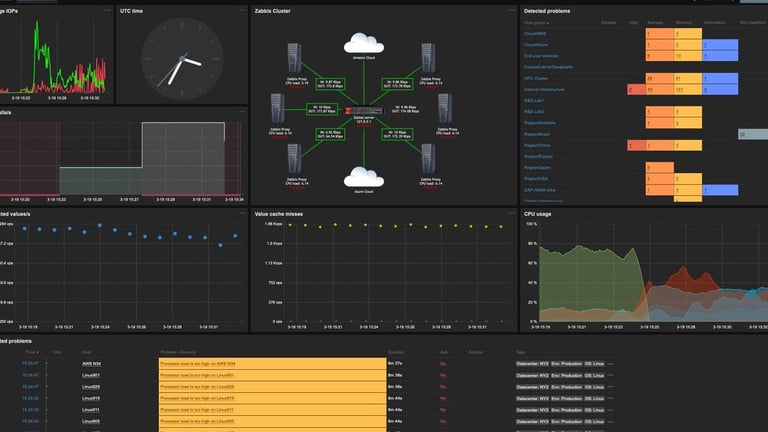Click High severity cell for Region/China

point(636,145)
